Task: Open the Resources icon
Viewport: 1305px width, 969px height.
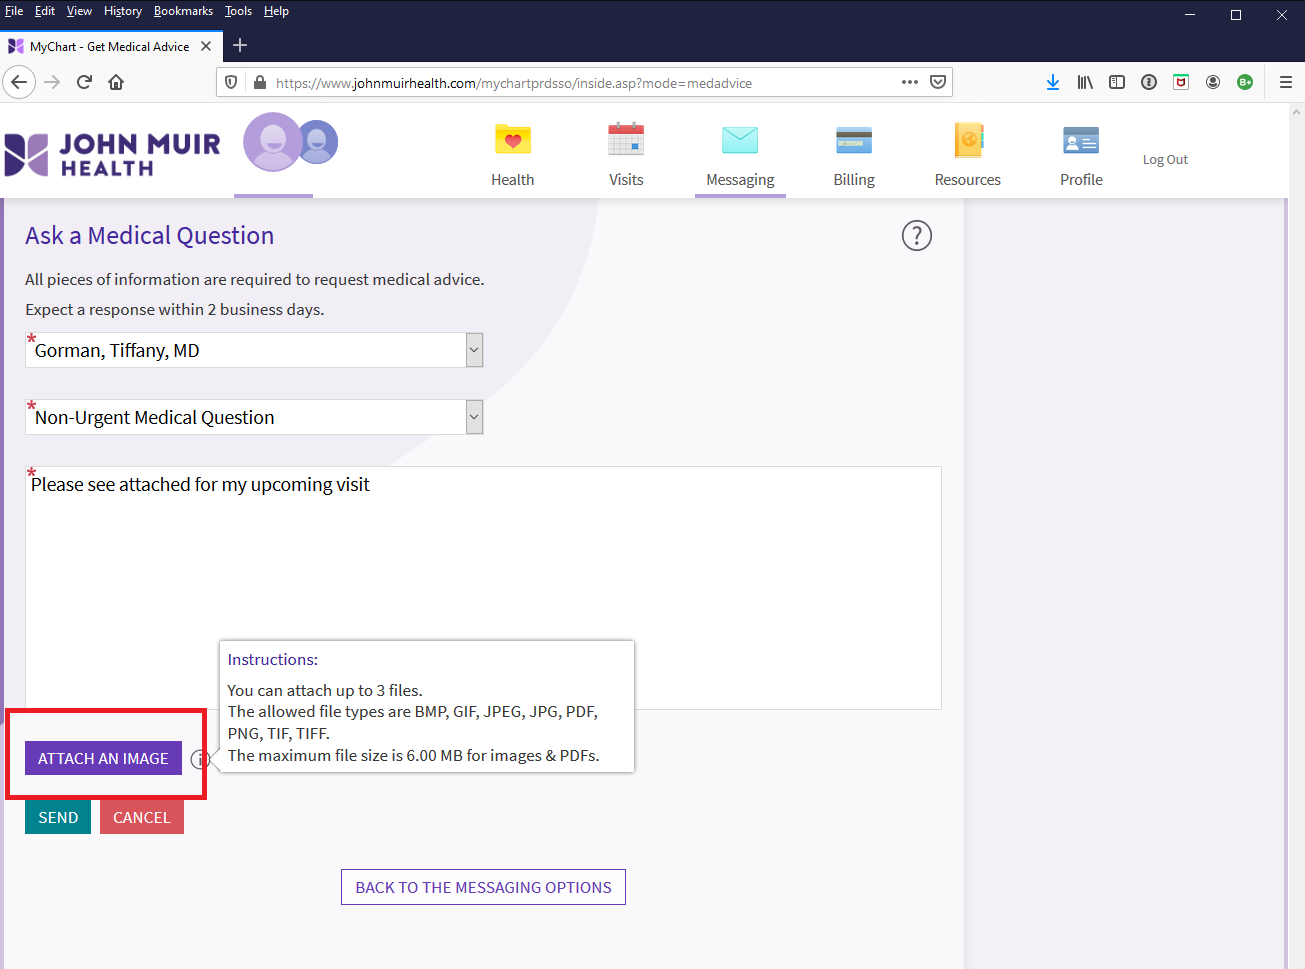Action: [967, 141]
